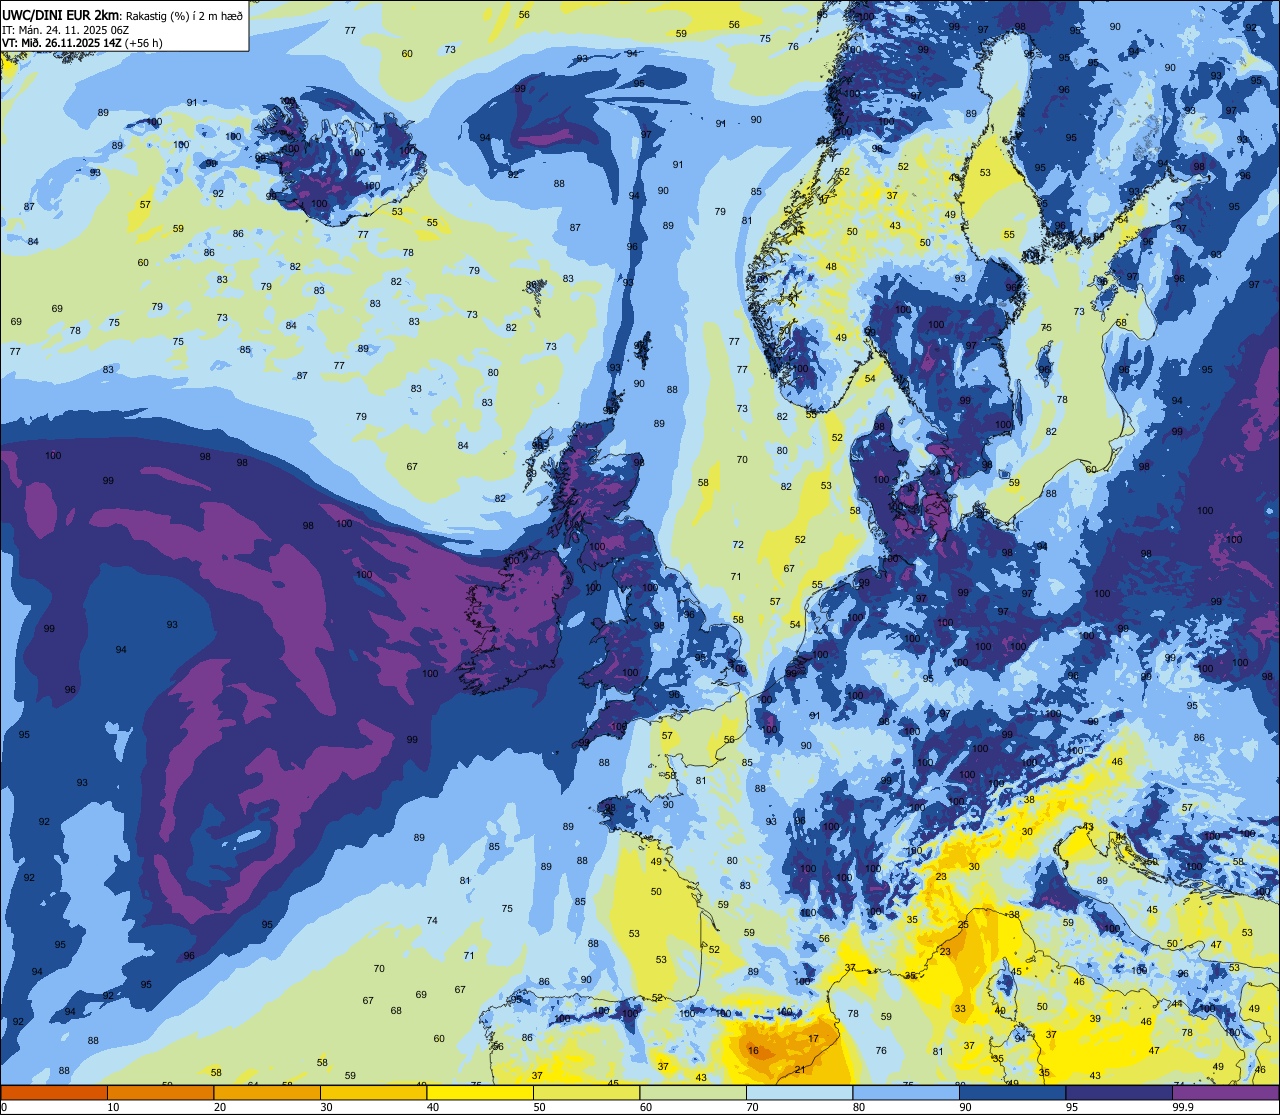Select the bright yellow 40–50 legend swatch
The height and width of the screenshot is (1115, 1280).
[480, 1092]
